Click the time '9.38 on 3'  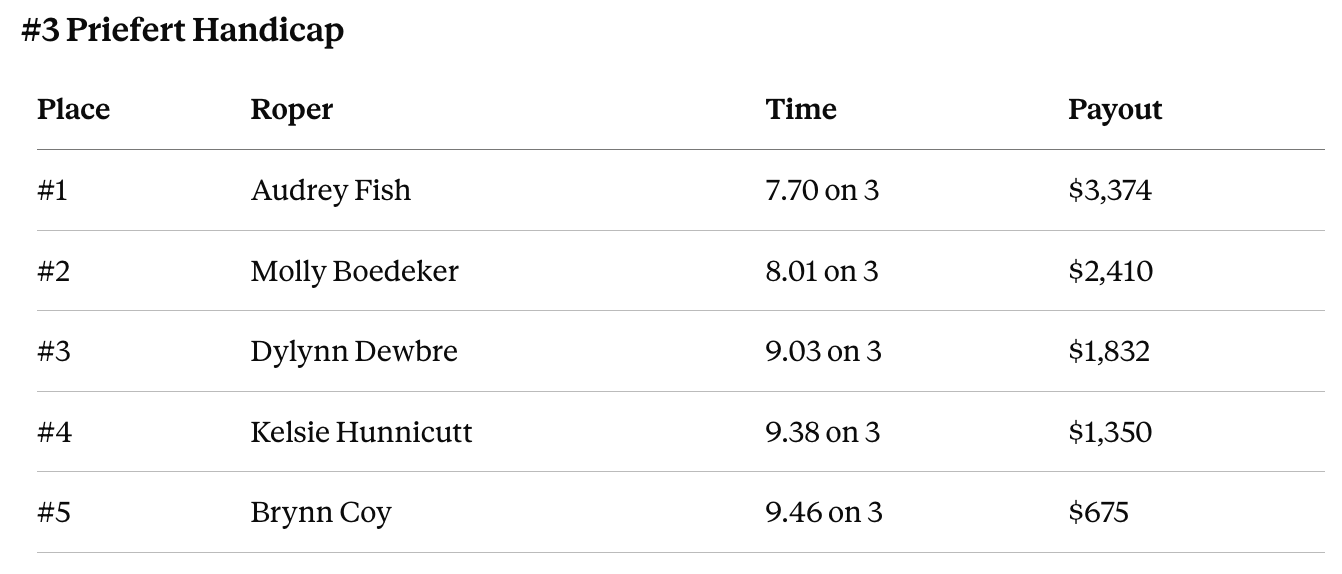pos(823,432)
